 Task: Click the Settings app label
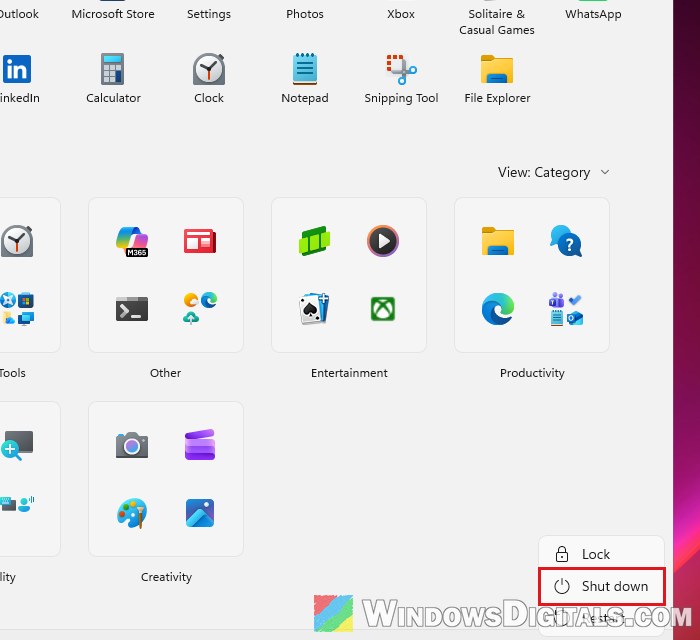tap(209, 14)
